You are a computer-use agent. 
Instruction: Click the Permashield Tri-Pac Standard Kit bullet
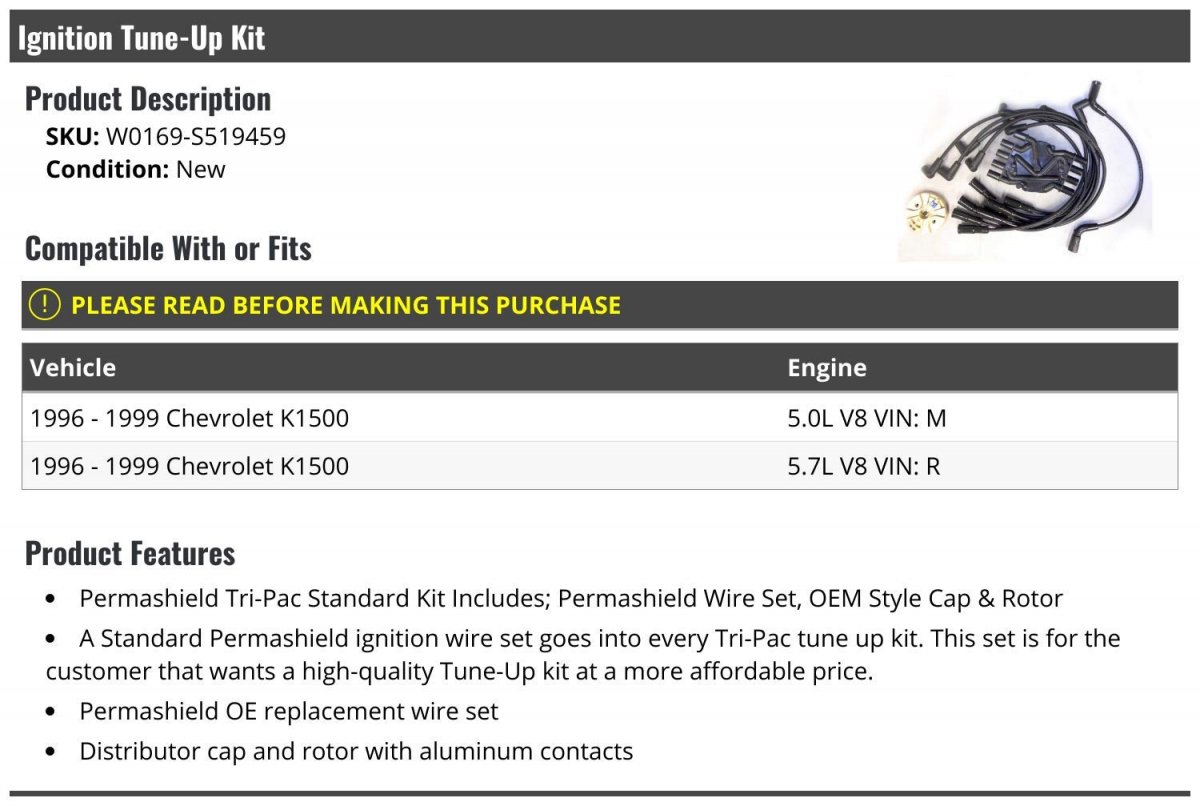pos(571,599)
